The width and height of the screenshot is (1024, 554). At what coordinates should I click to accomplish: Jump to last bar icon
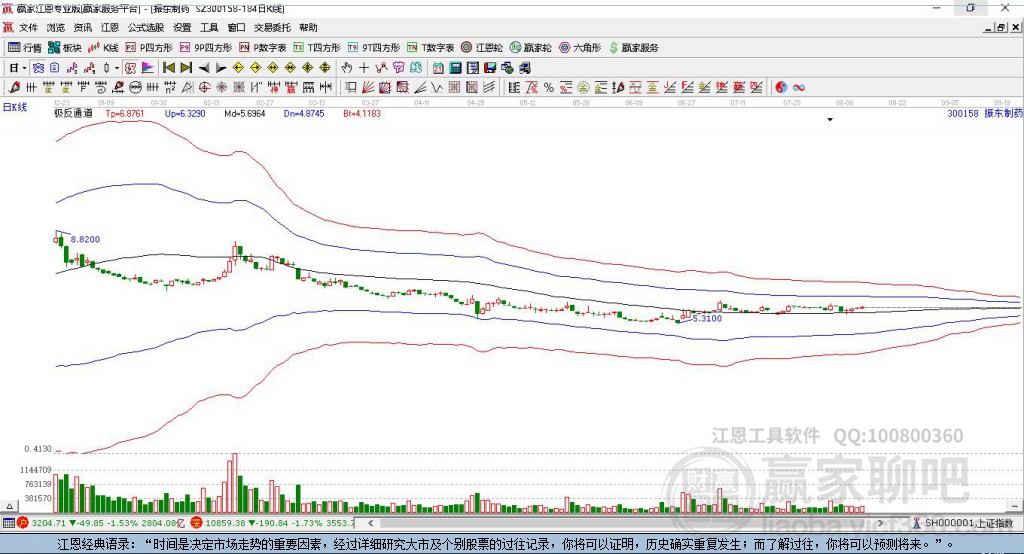186,68
